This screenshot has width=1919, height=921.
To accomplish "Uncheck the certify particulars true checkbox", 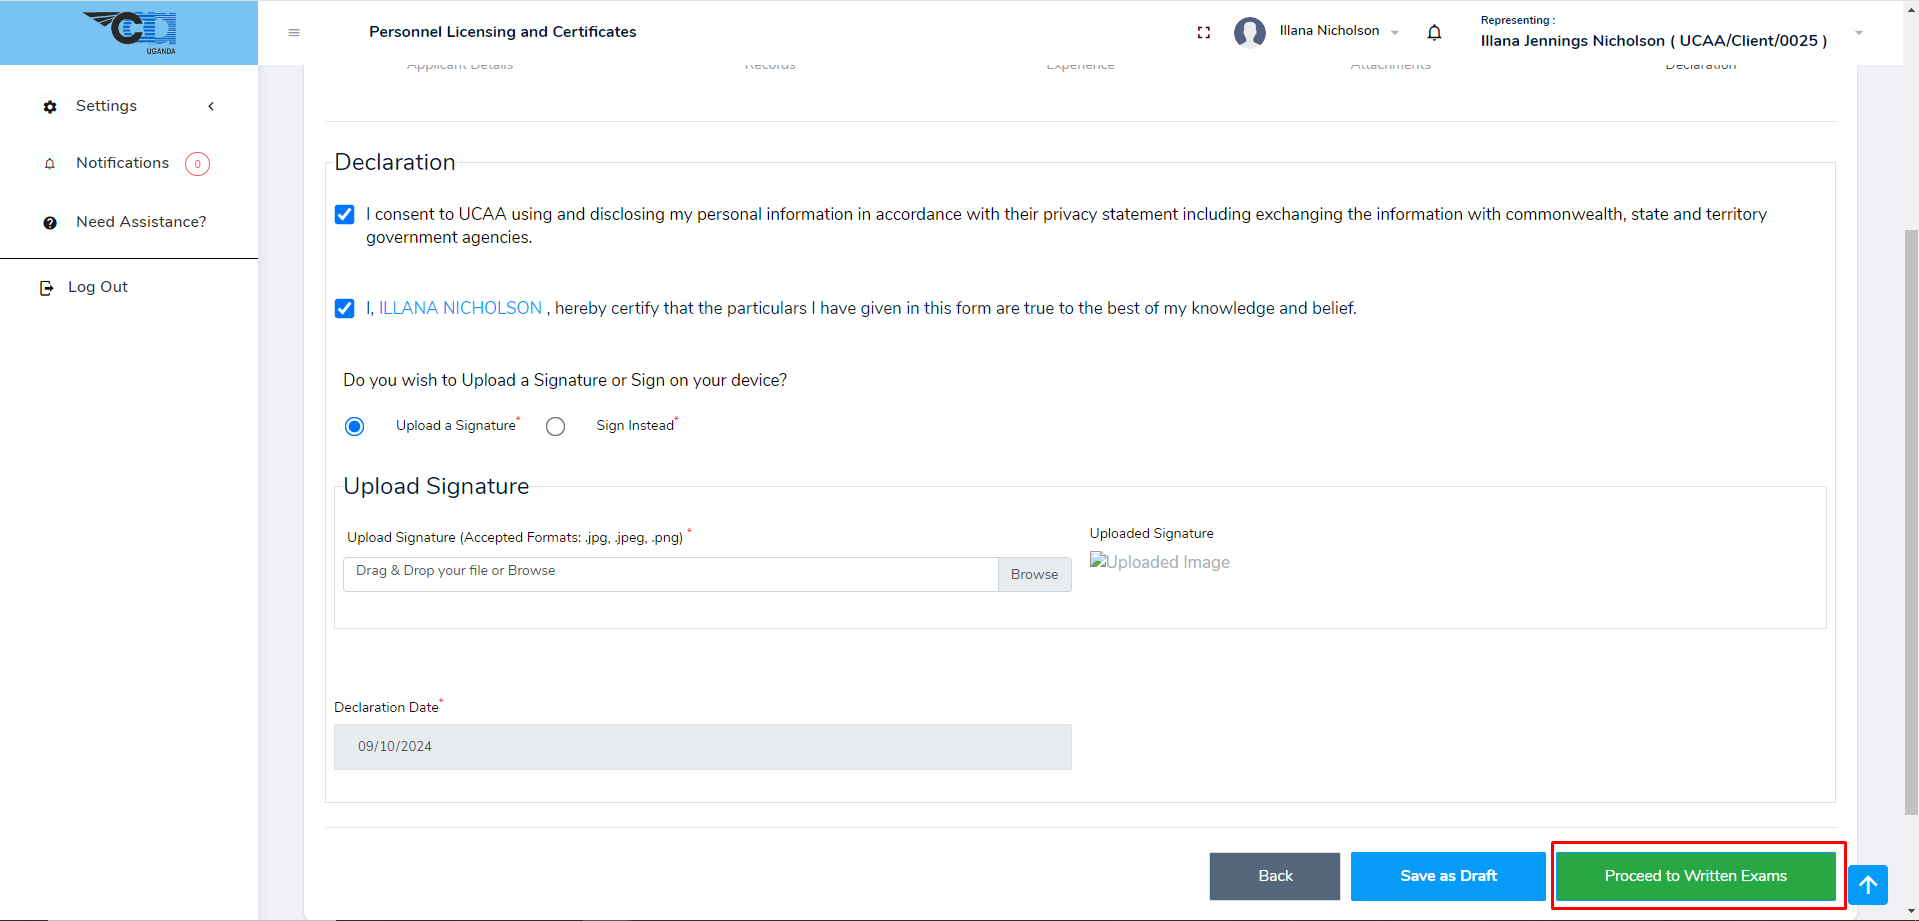I will tap(345, 309).
